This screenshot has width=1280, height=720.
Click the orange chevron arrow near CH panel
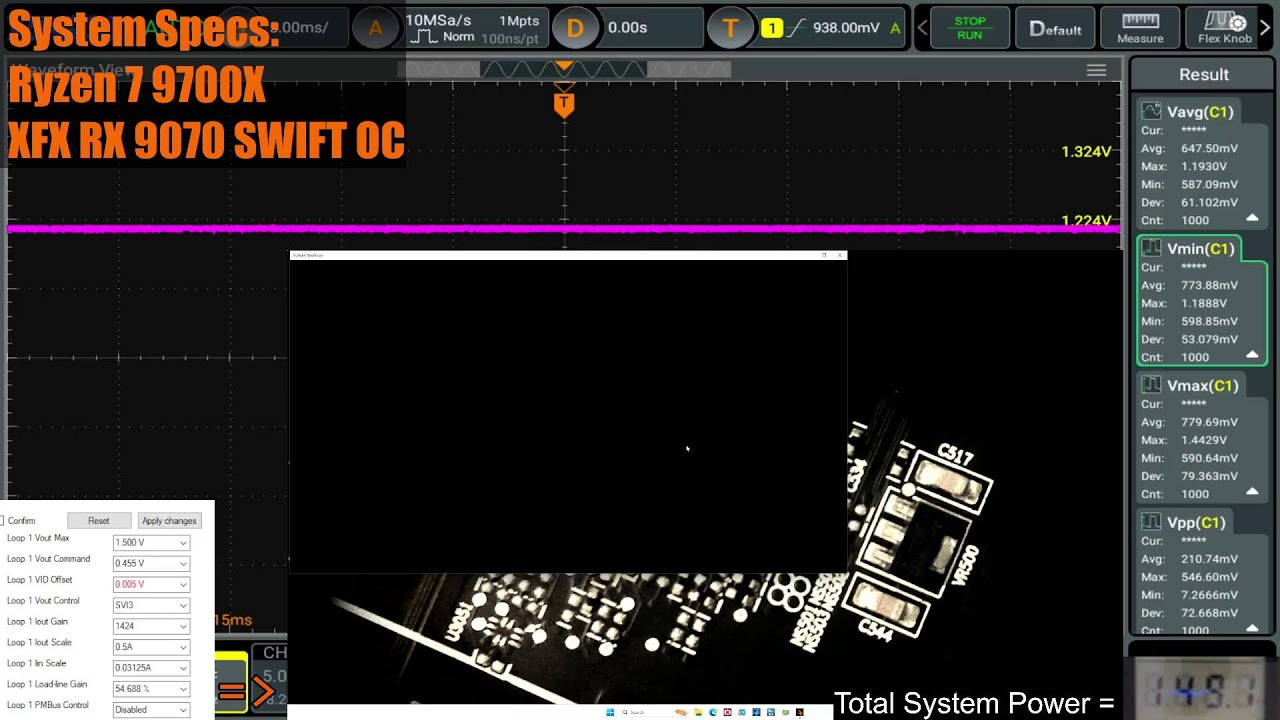pyautogui.click(x=265, y=691)
